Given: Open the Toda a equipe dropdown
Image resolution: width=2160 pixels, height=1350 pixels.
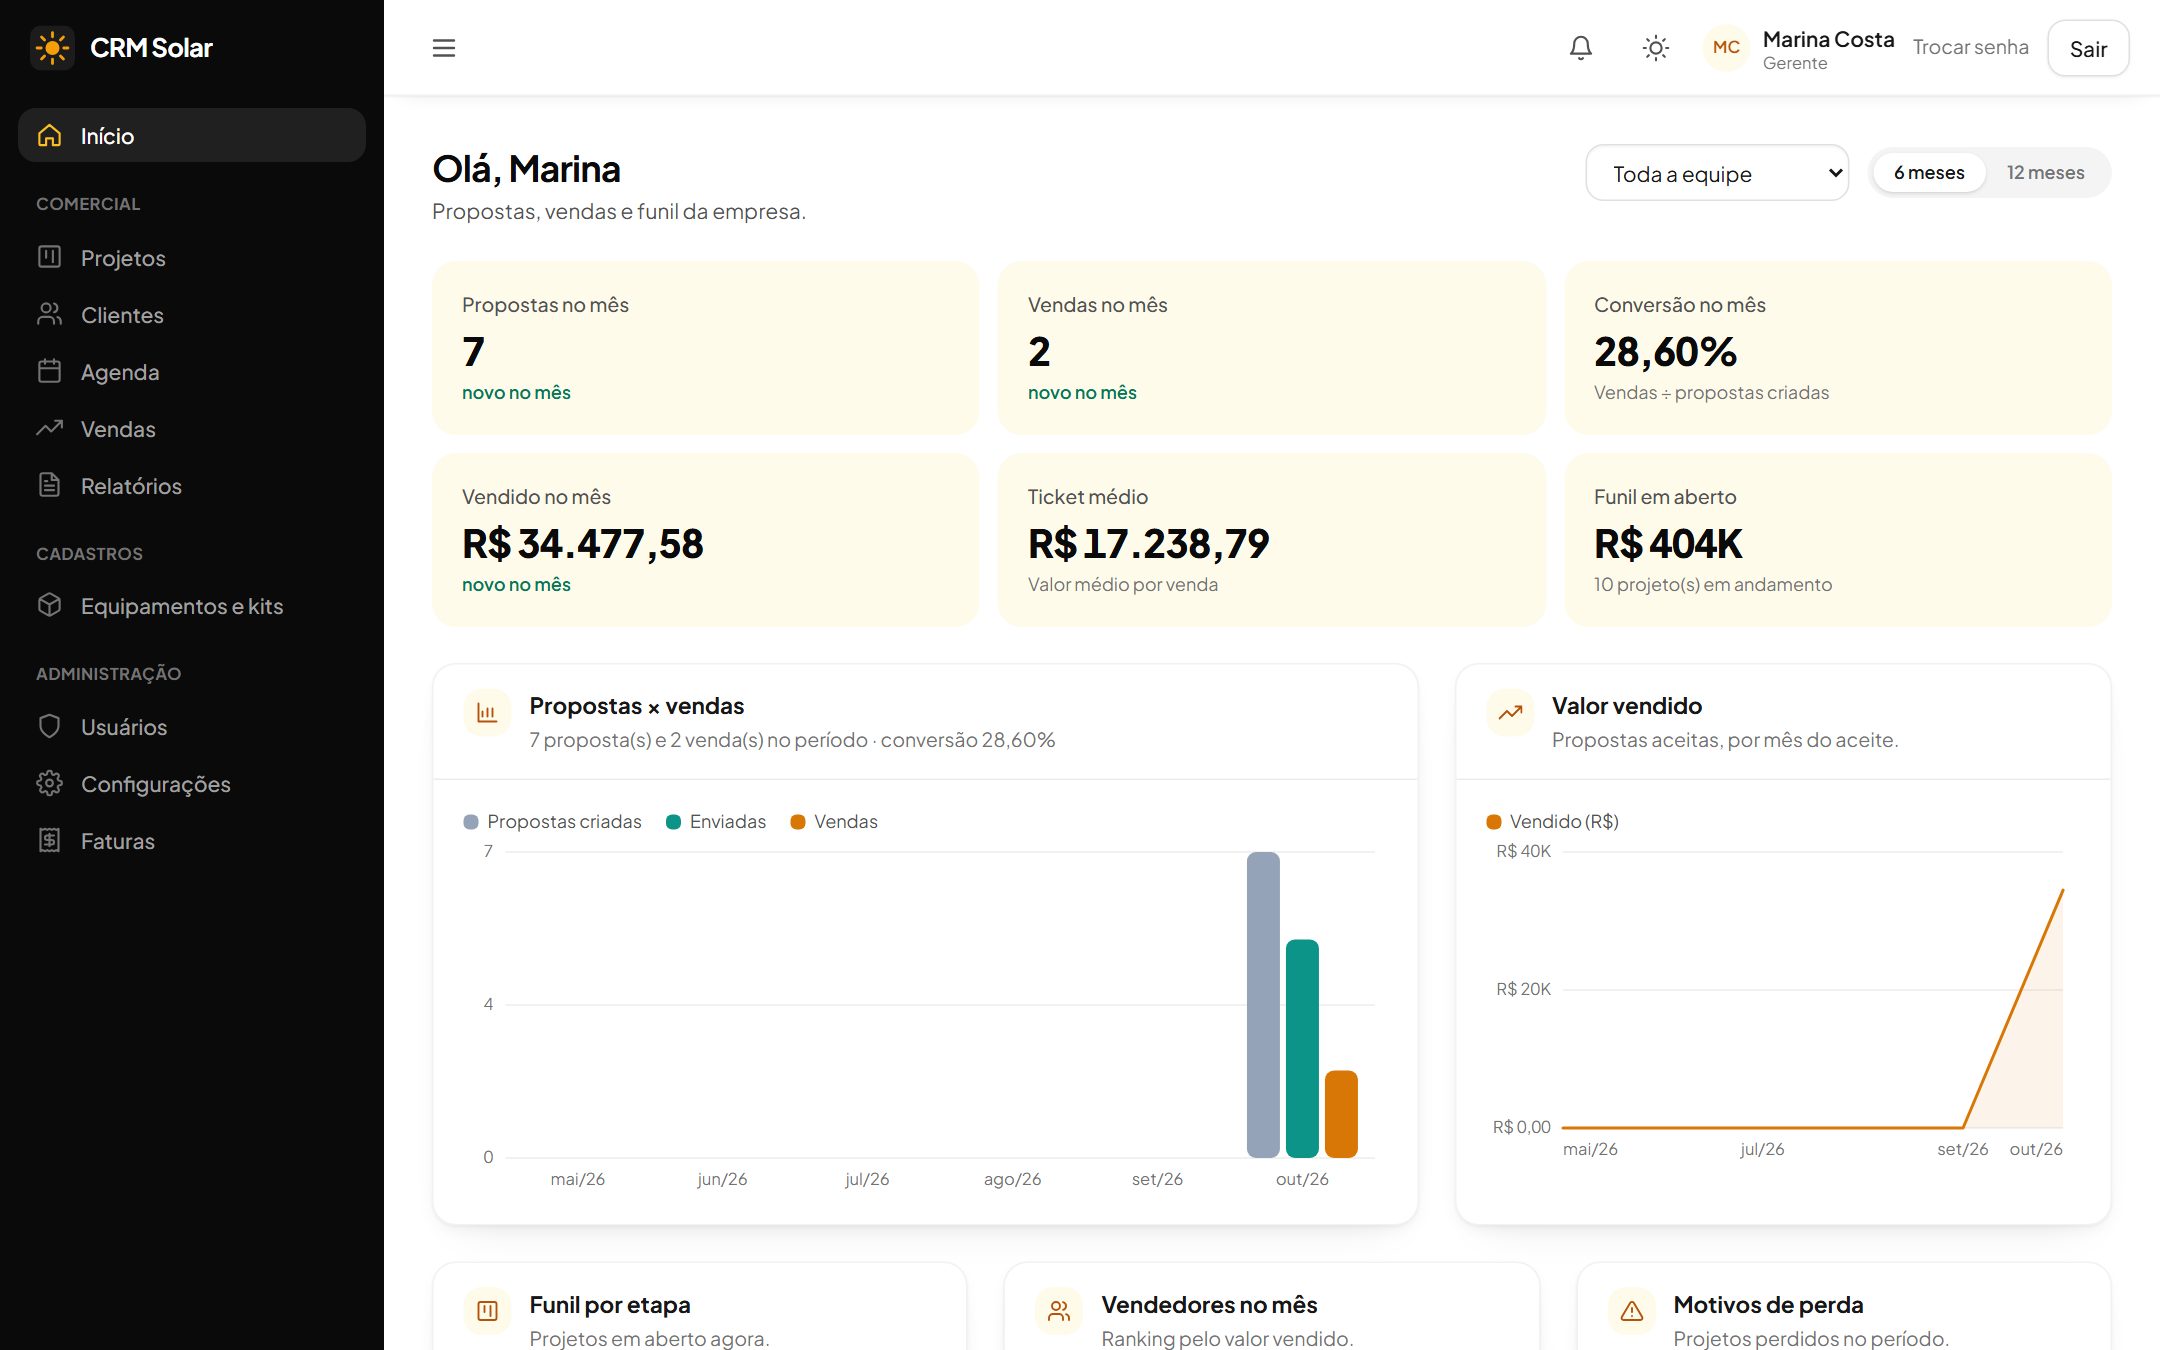Looking at the screenshot, I should pyautogui.click(x=1717, y=173).
